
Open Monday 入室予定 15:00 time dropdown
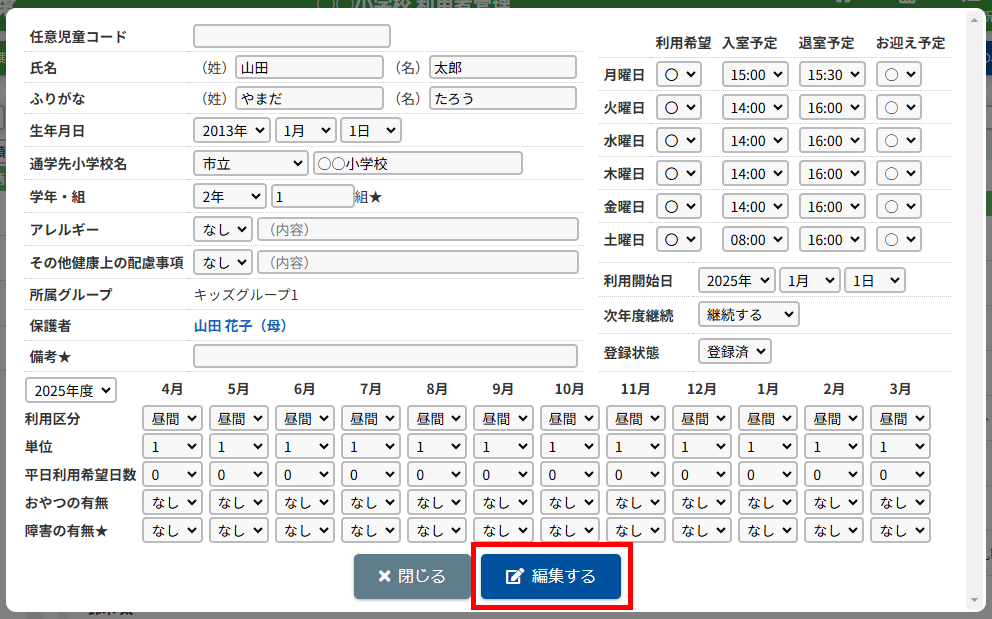coord(755,75)
